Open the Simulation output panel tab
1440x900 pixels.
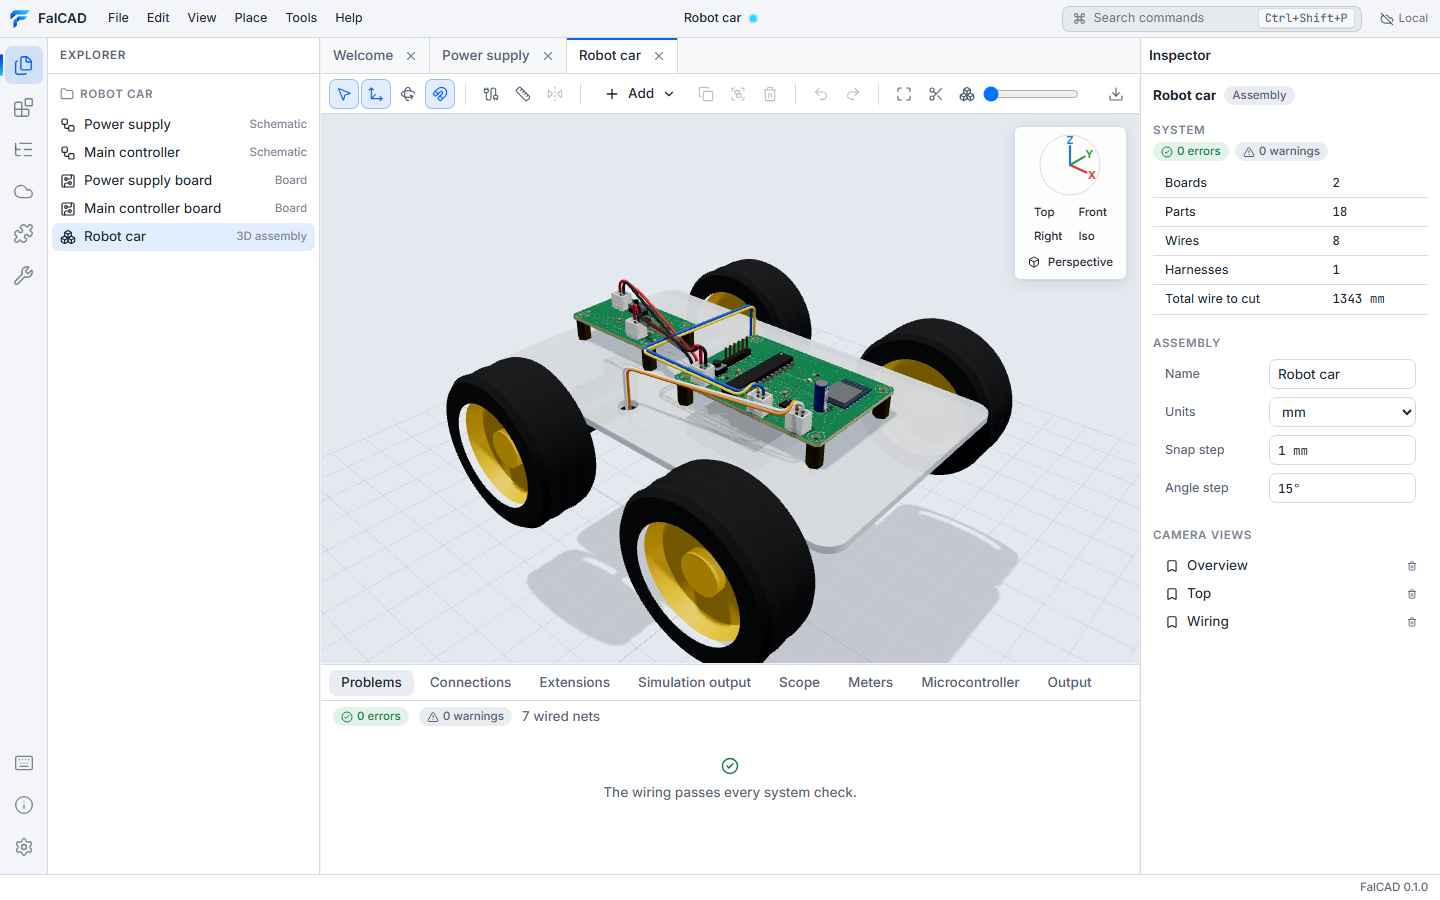tap(694, 683)
